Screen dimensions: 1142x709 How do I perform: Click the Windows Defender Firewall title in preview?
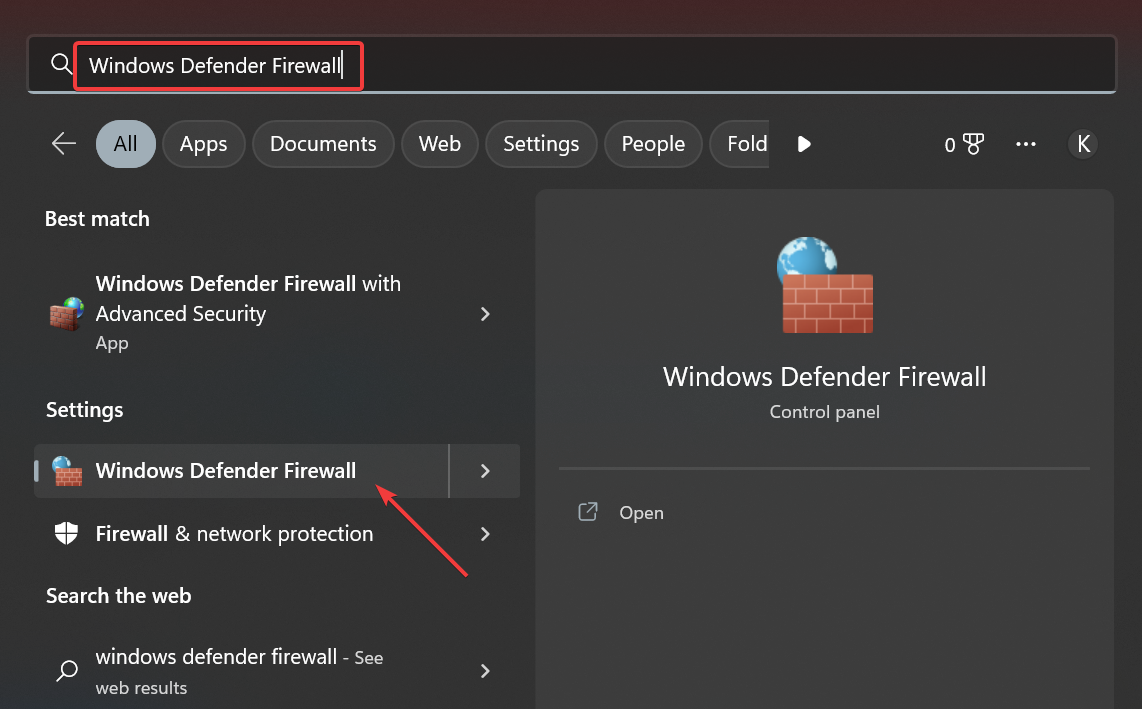824,377
